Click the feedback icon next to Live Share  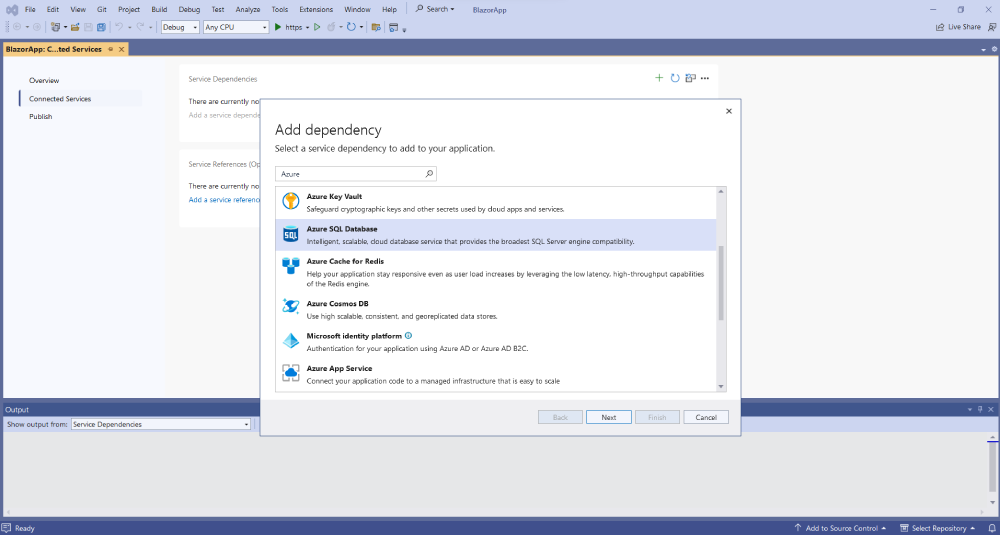tap(991, 27)
